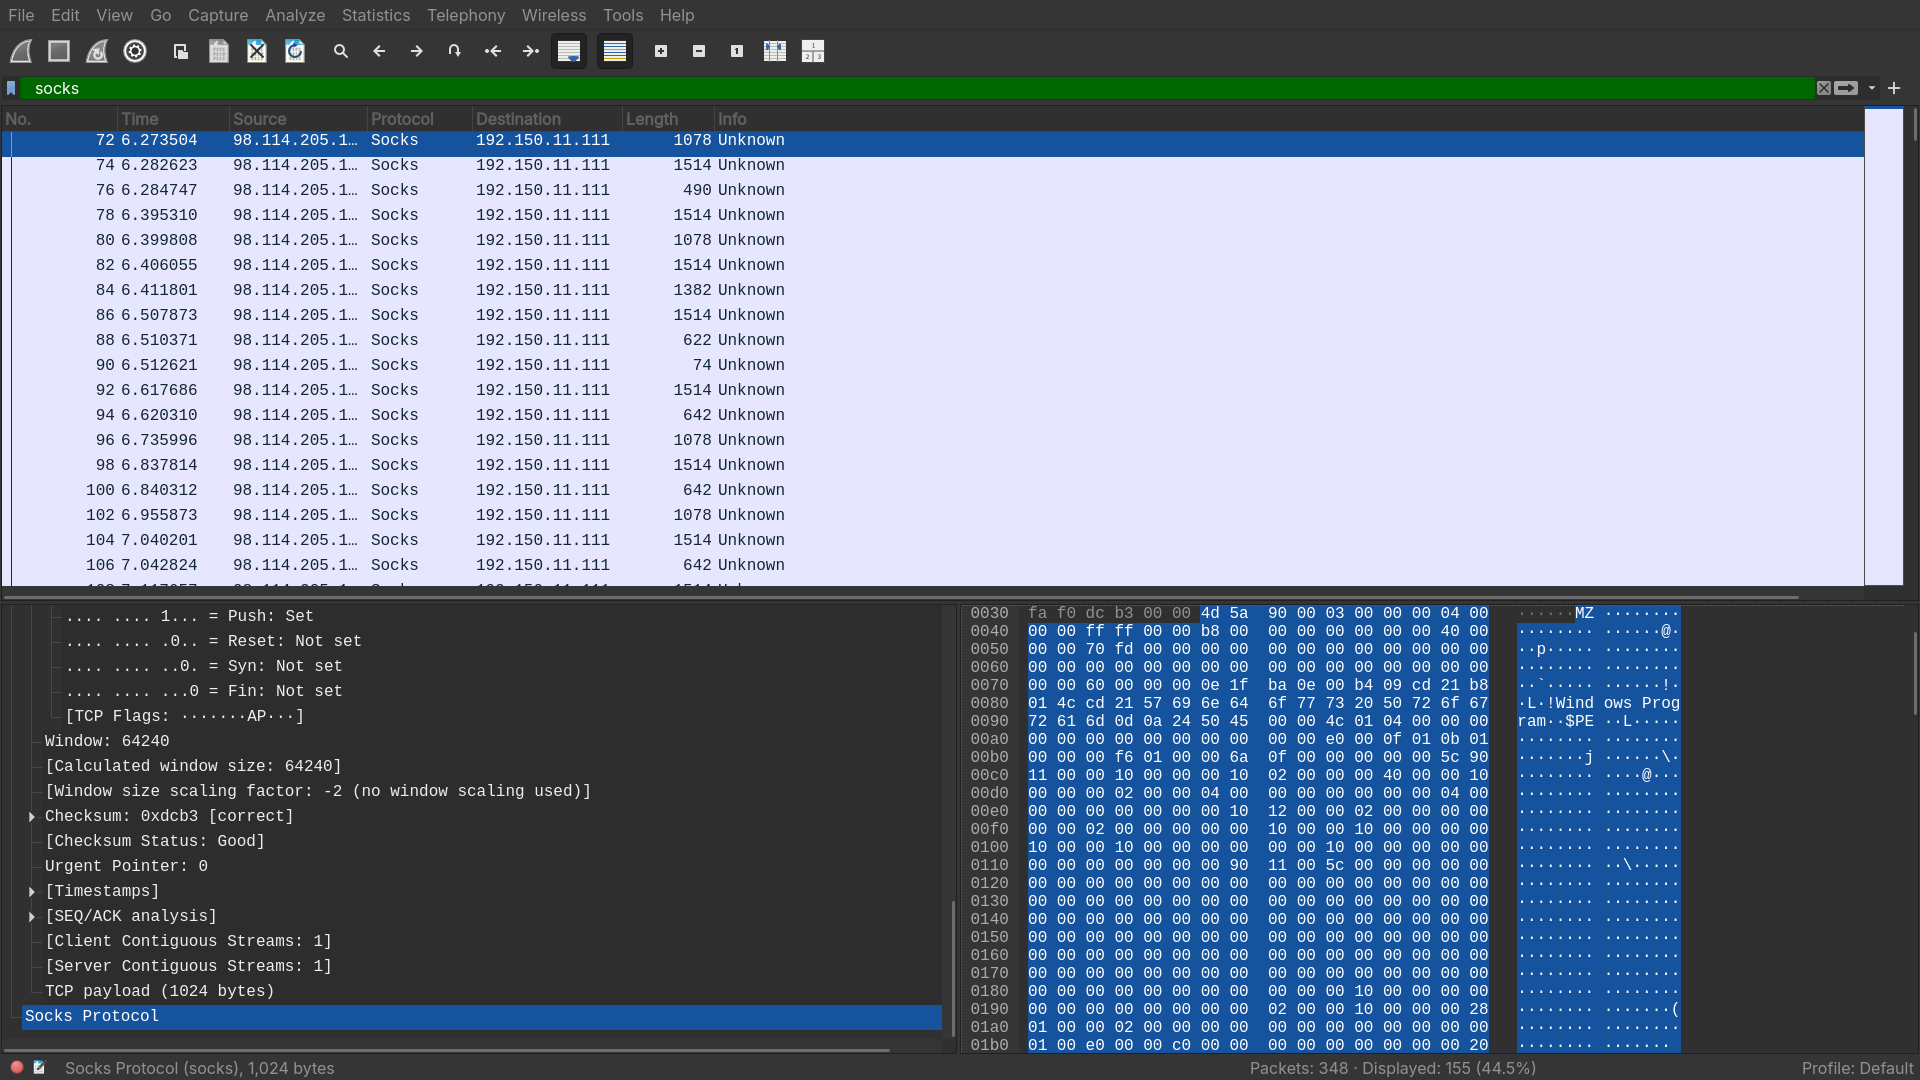Click the find packet magnifier icon
This screenshot has width=1920, height=1080.
tap(341, 51)
